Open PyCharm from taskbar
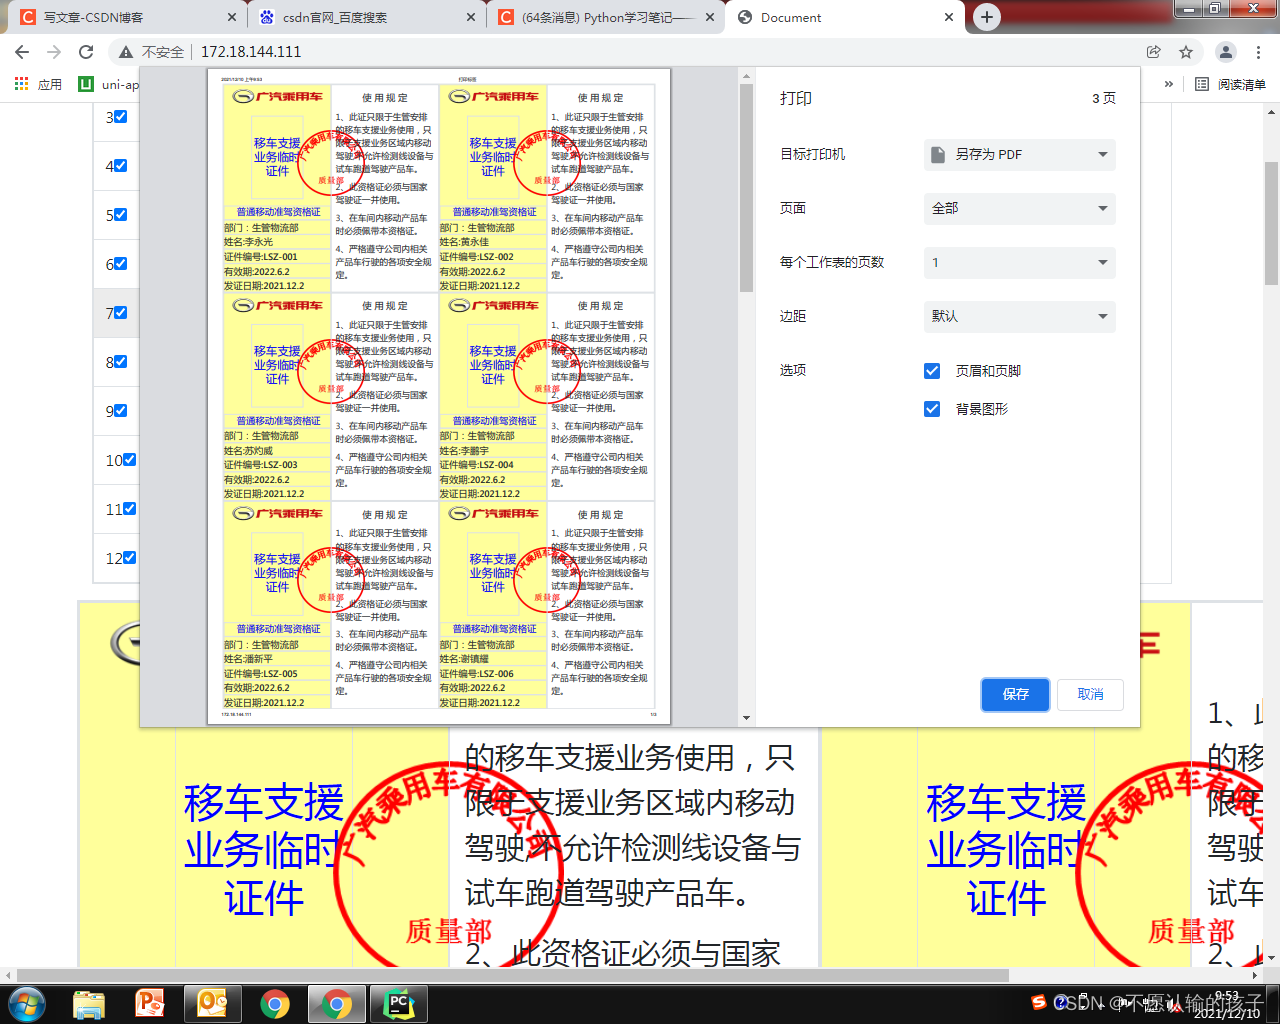Viewport: 1280px width, 1024px height. [398, 1003]
